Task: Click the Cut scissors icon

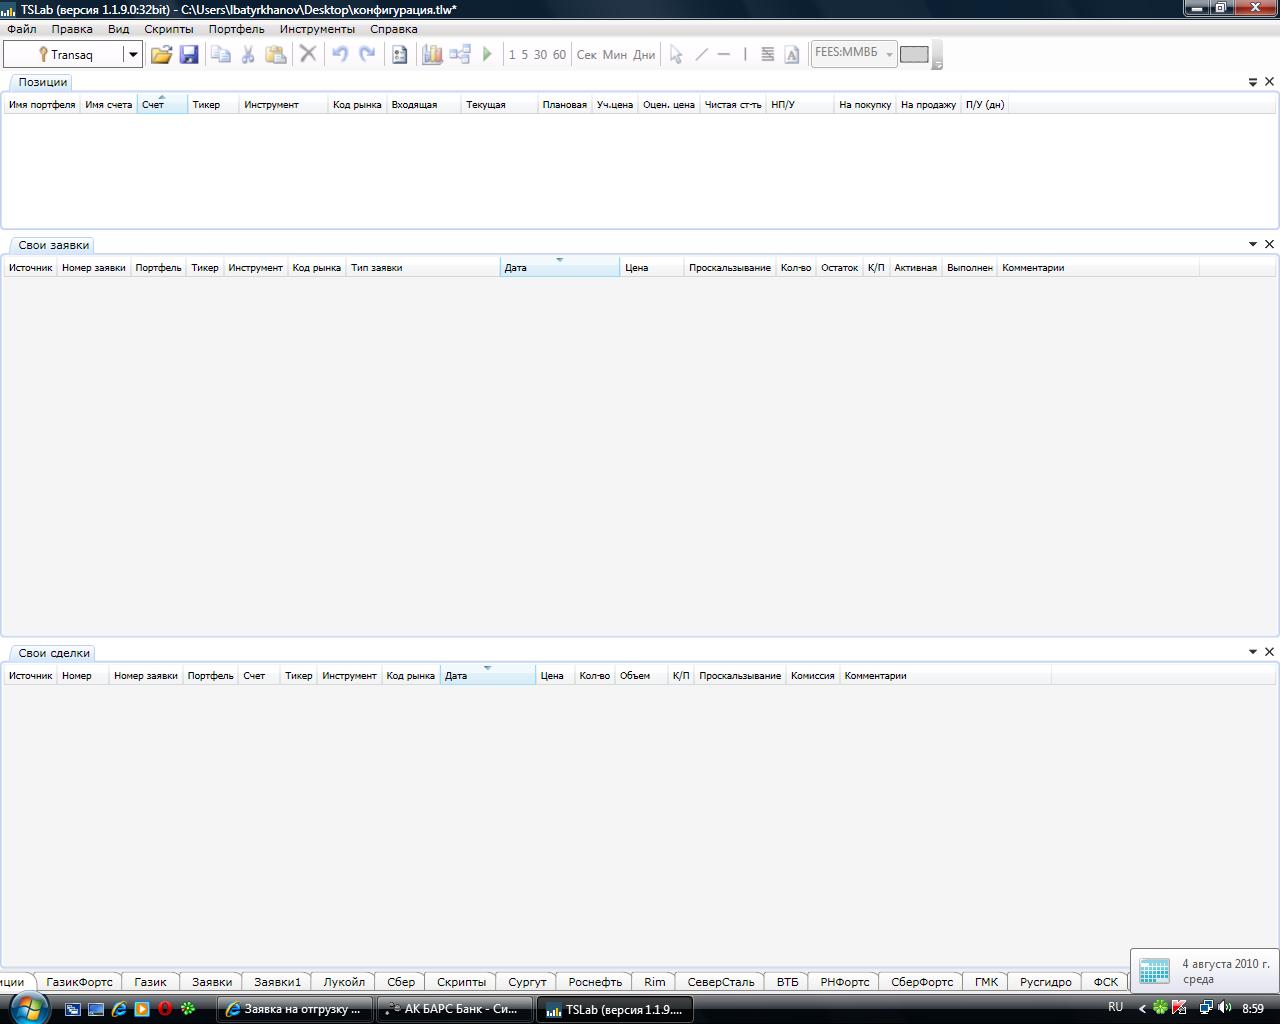Action: click(248, 54)
